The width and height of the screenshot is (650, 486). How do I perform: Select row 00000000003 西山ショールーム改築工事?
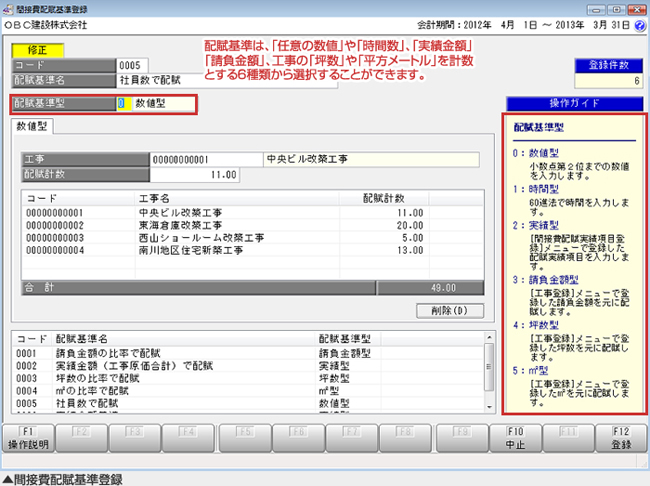tap(252, 238)
